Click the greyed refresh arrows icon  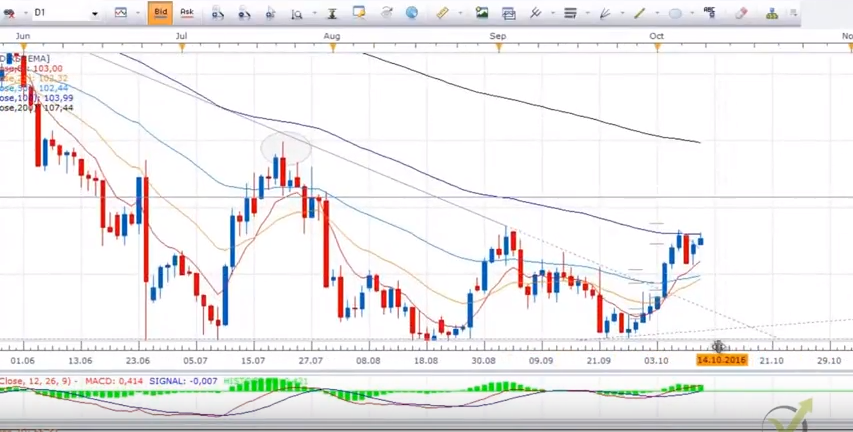click(x=387, y=13)
